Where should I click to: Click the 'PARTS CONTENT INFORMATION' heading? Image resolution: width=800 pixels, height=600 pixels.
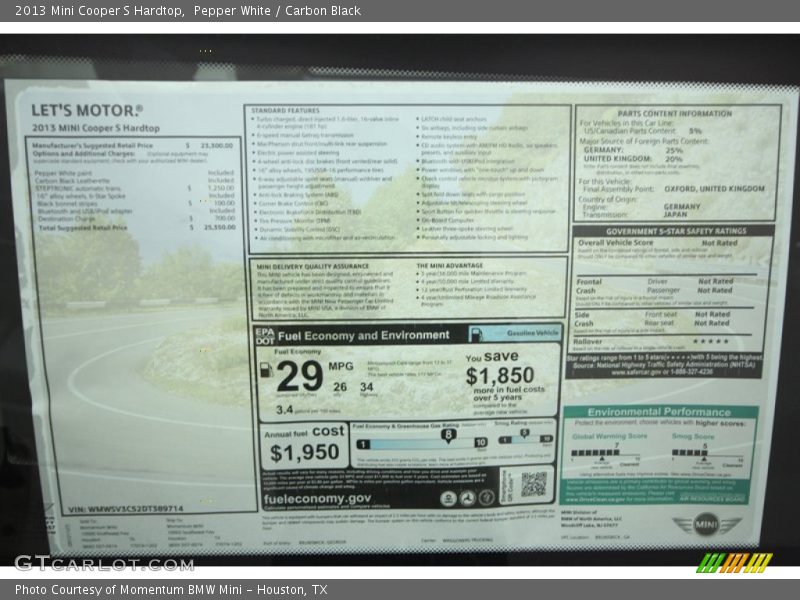pos(674,113)
